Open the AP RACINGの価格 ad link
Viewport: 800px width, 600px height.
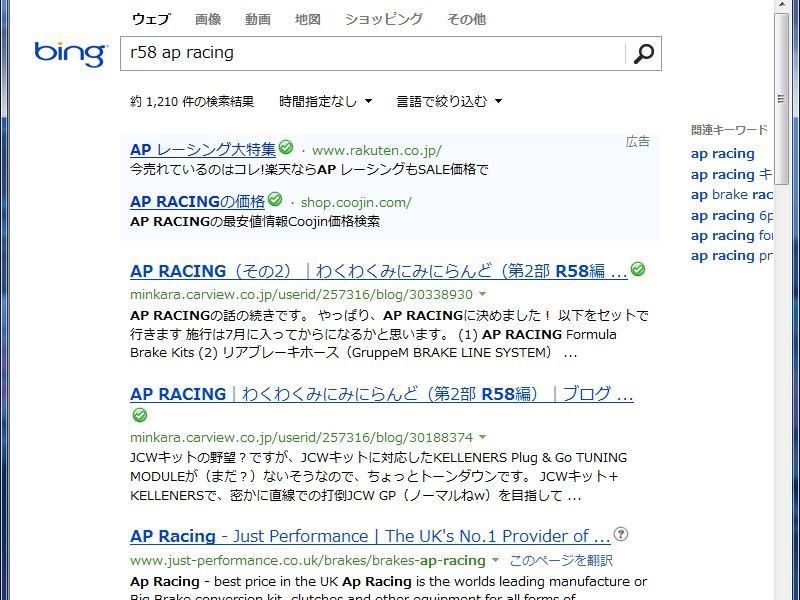[197, 202]
